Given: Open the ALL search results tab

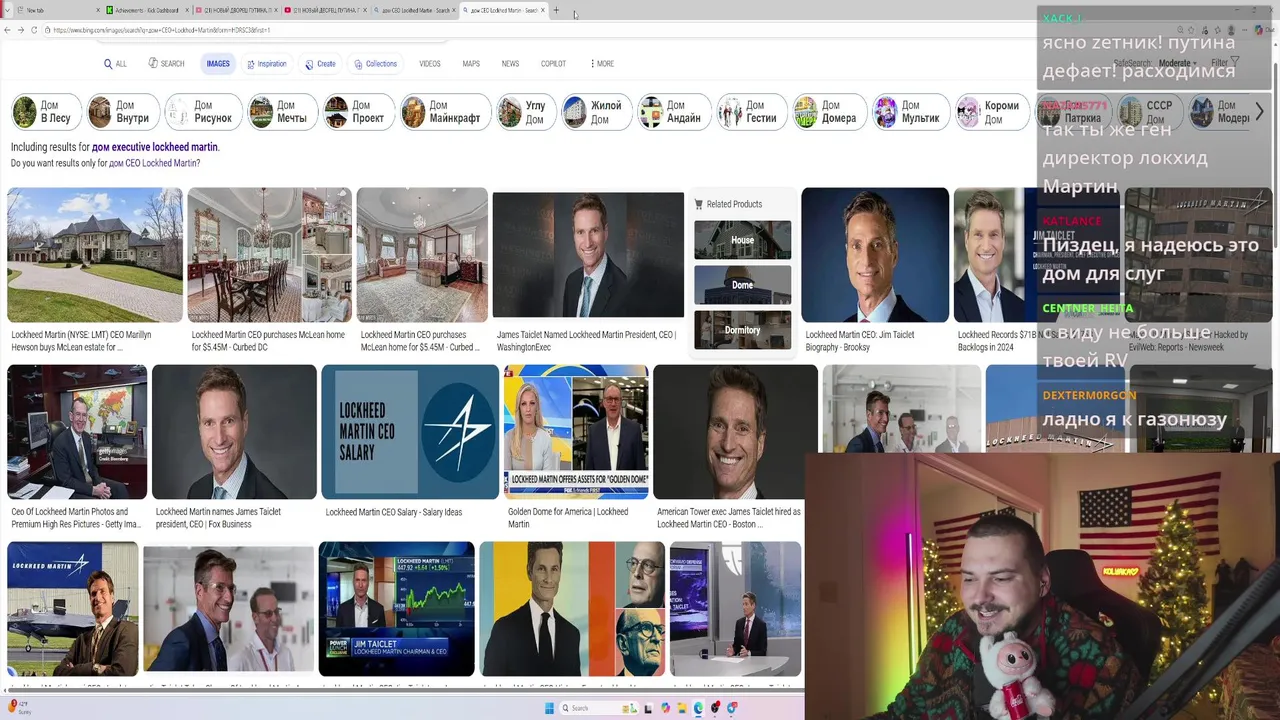Looking at the screenshot, I should (x=115, y=64).
